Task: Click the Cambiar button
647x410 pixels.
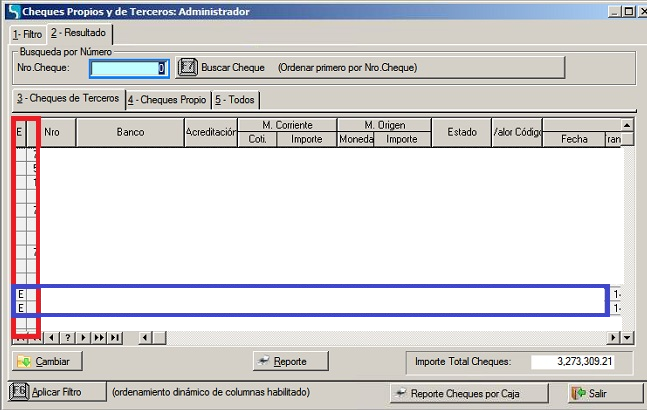Action: [49, 361]
